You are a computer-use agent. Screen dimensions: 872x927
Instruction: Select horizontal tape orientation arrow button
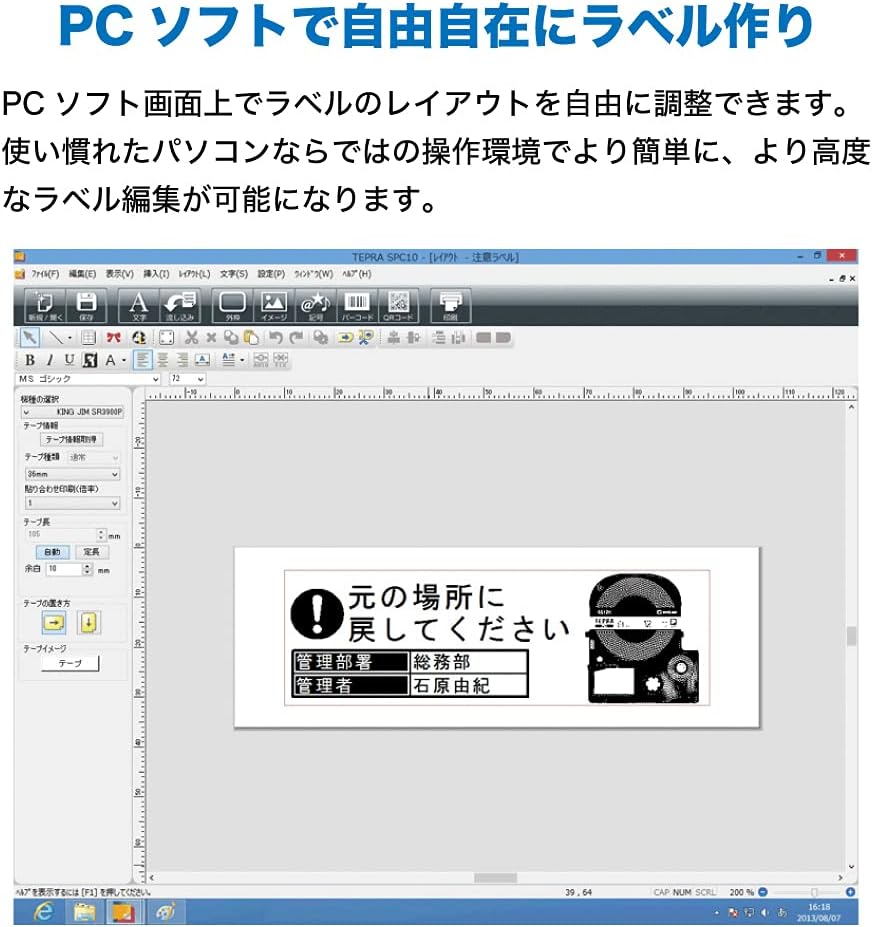(53, 622)
